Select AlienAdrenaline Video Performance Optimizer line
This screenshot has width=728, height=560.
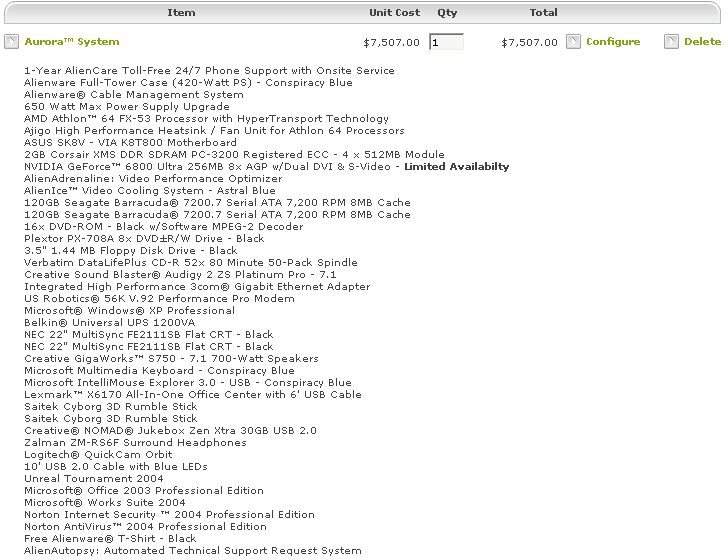pyautogui.click(x=153, y=179)
